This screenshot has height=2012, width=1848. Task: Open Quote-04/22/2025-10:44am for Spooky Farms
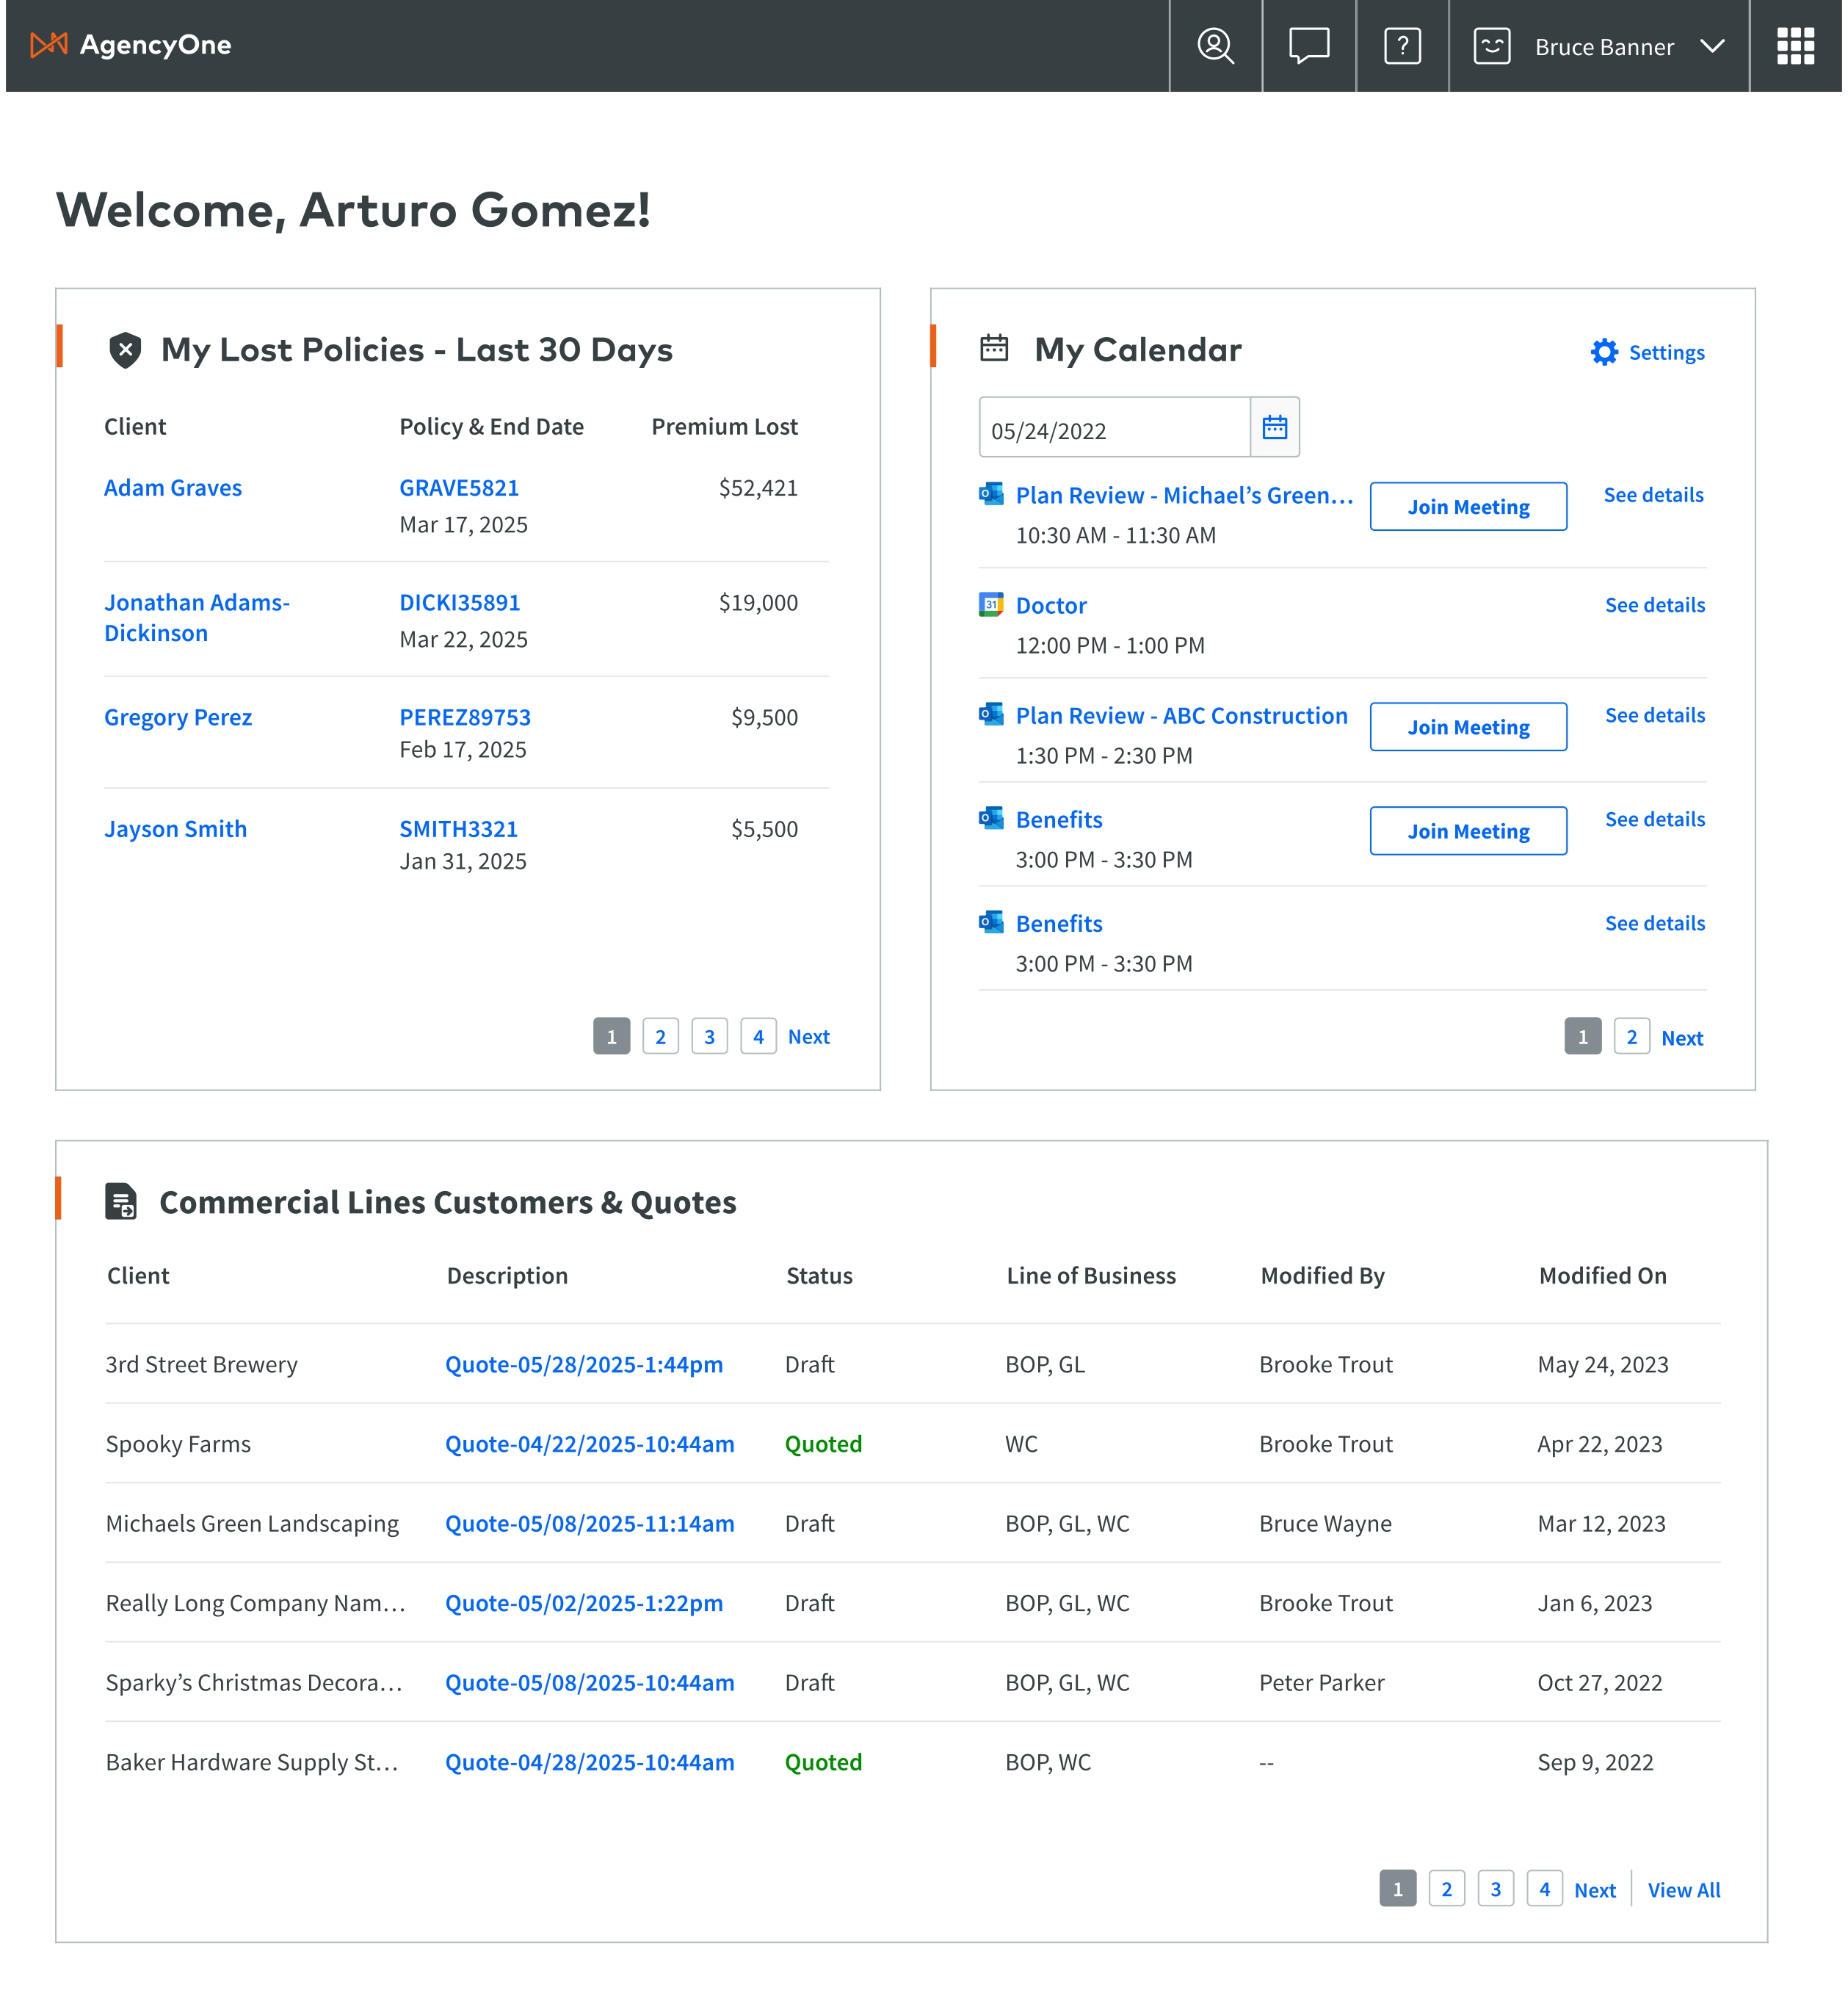[589, 1444]
